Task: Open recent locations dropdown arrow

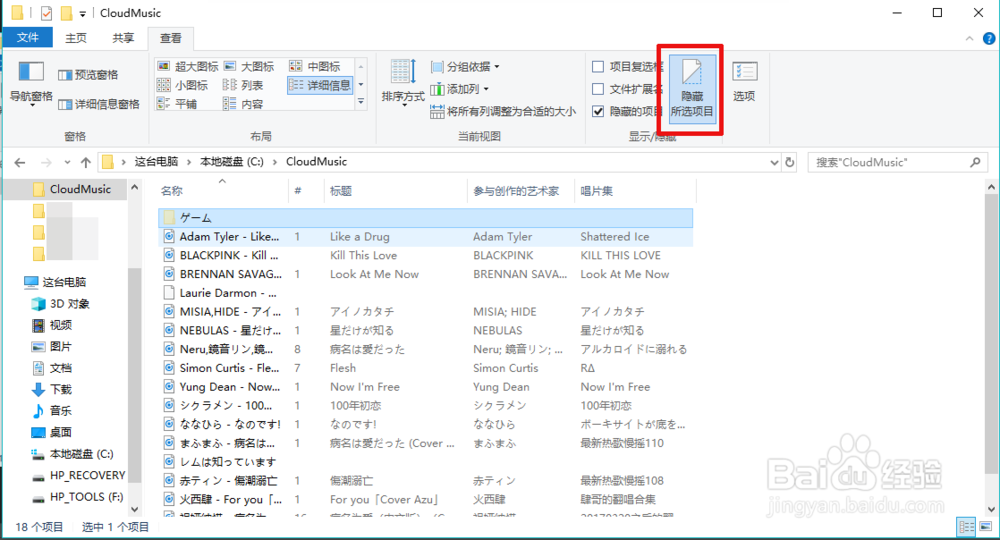Action: [x=67, y=163]
